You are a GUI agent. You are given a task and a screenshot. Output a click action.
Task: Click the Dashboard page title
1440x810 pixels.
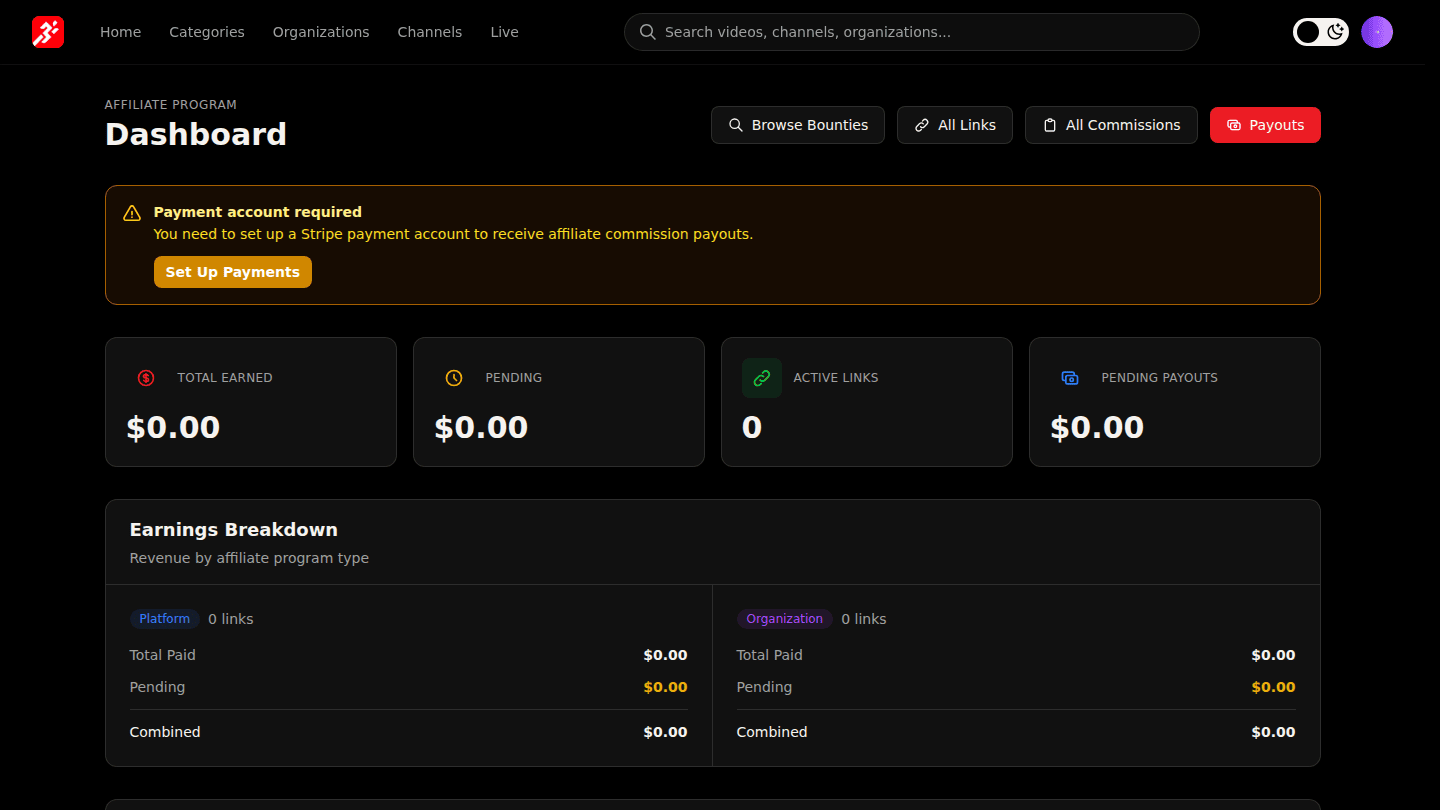coord(196,134)
